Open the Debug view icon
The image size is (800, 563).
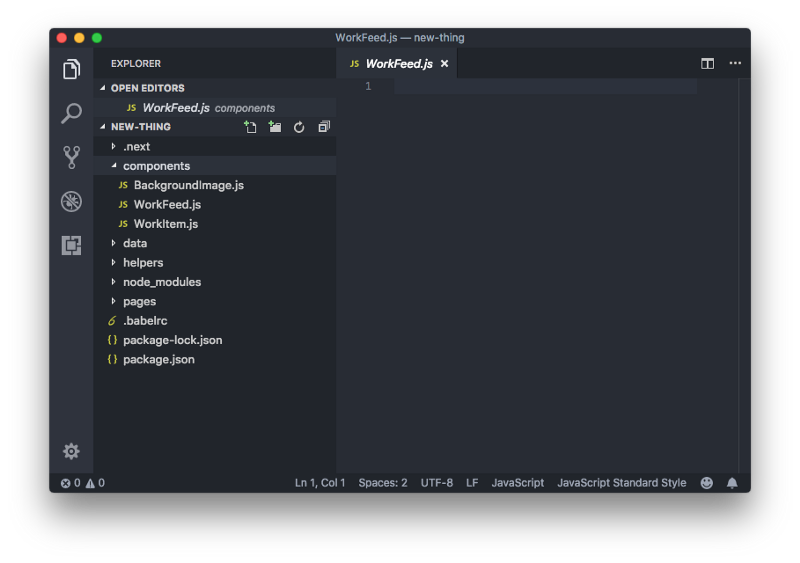[71, 201]
